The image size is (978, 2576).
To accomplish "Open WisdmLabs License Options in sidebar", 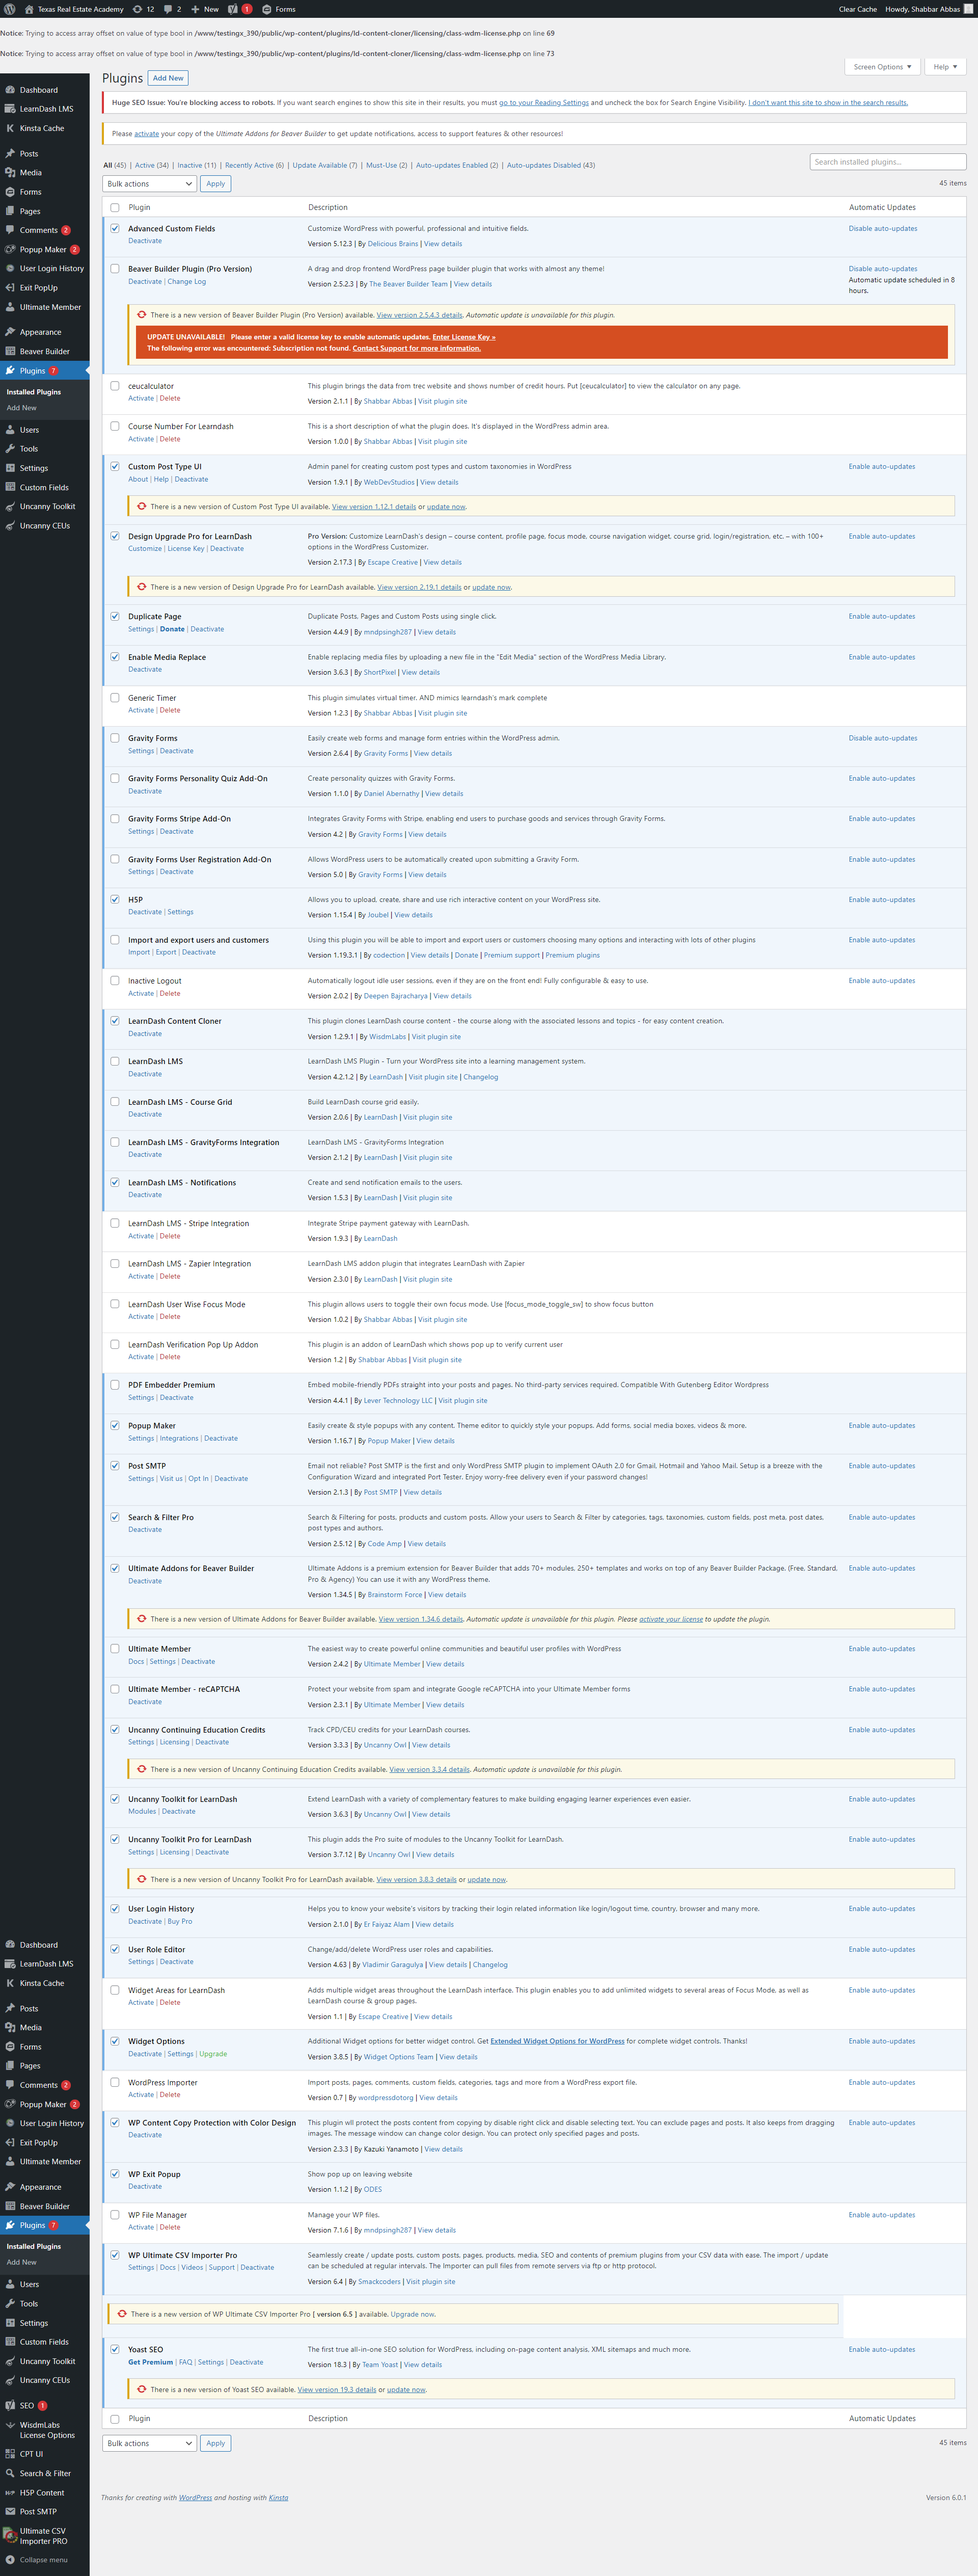I will (46, 2430).
